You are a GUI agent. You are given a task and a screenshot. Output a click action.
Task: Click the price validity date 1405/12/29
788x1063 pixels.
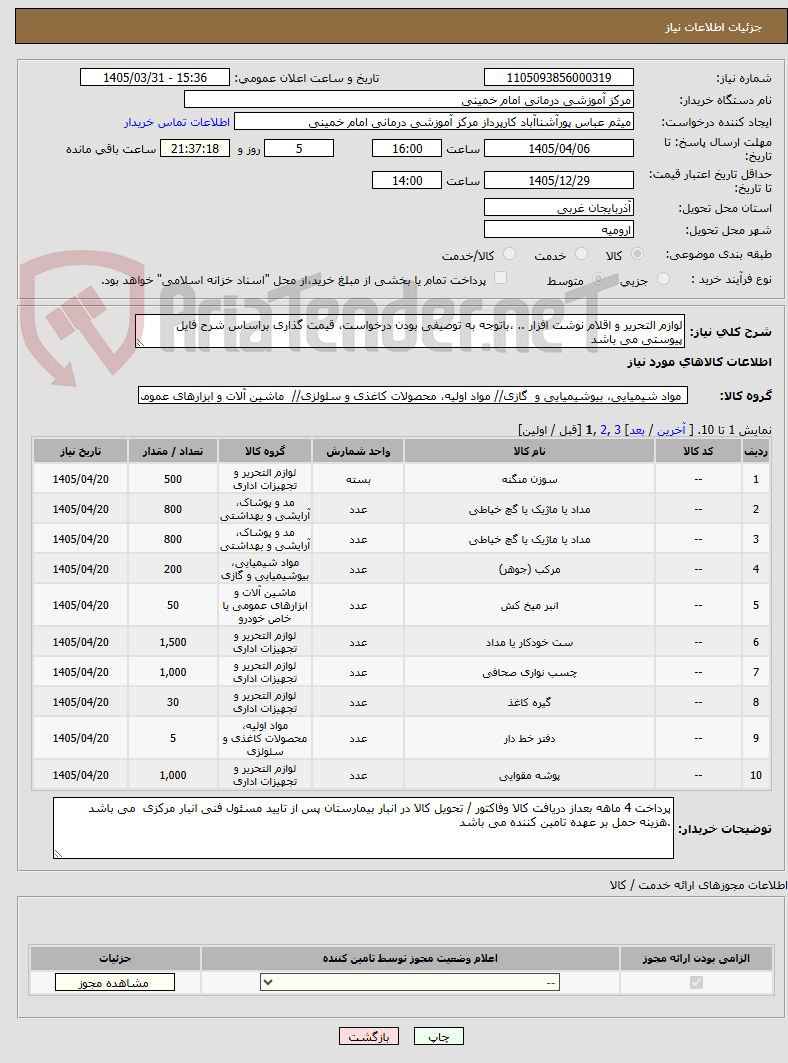click(x=559, y=180)
